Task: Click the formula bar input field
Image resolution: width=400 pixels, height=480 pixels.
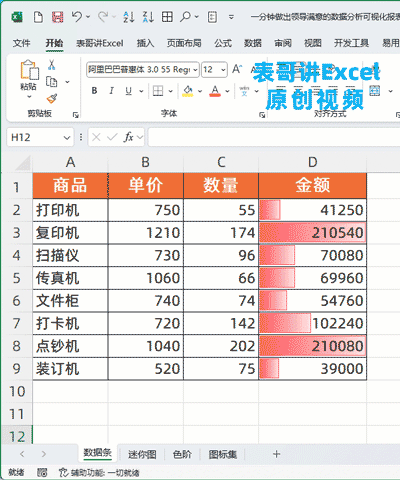Action: click(274, 137)
